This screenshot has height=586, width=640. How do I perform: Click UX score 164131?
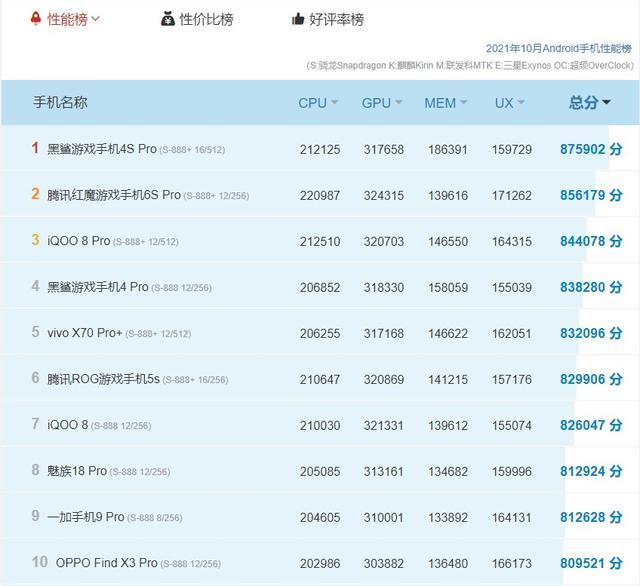(x=512, y=517)
